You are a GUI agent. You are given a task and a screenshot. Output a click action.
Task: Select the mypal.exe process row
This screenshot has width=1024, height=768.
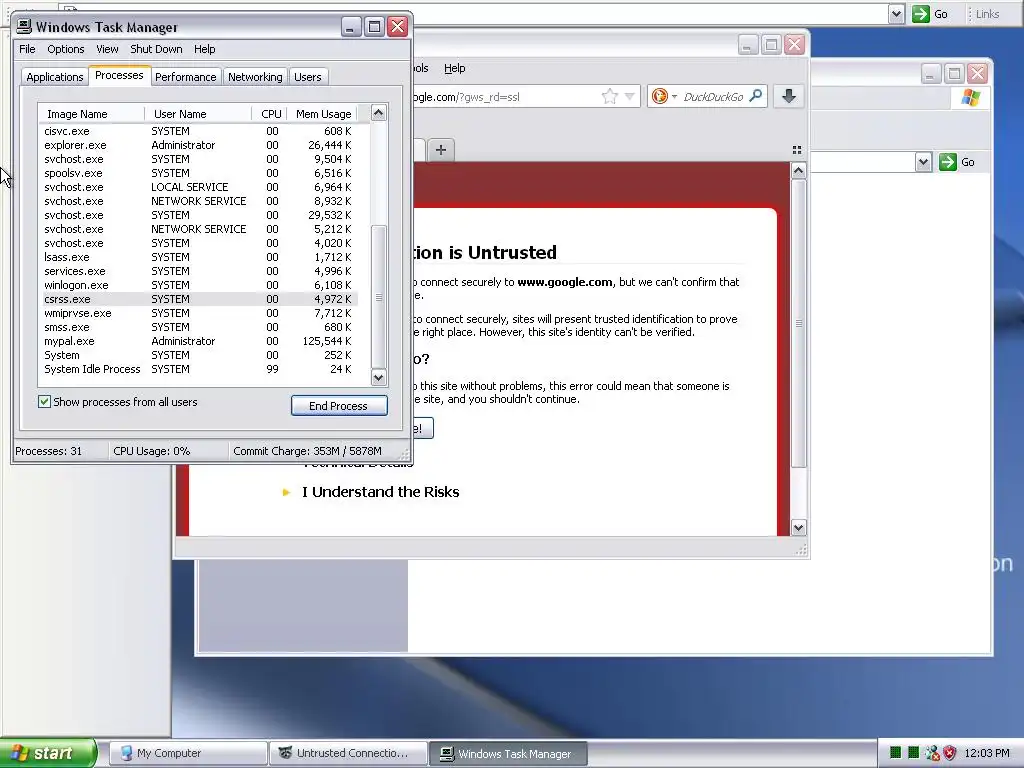(198, 341)
